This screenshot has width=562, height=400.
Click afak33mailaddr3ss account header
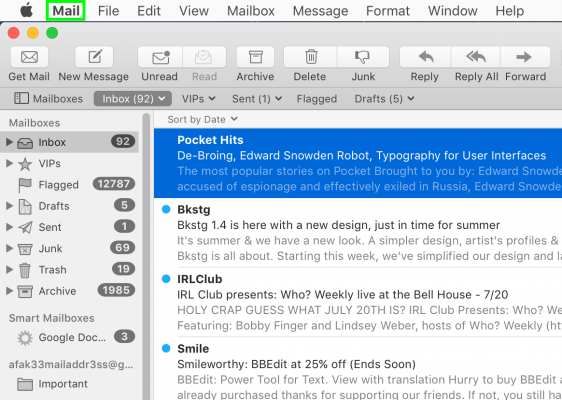71,365
